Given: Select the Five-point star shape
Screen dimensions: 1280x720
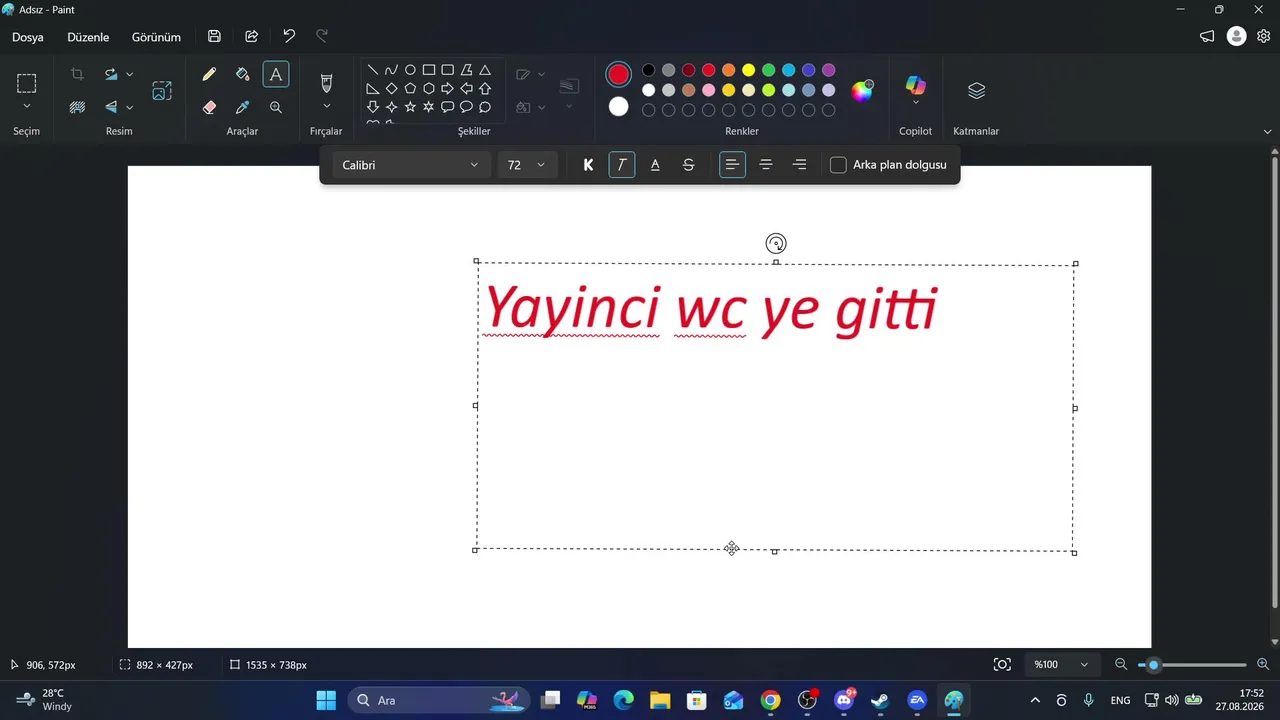Looking at the screenshot, I should point(410,107).
